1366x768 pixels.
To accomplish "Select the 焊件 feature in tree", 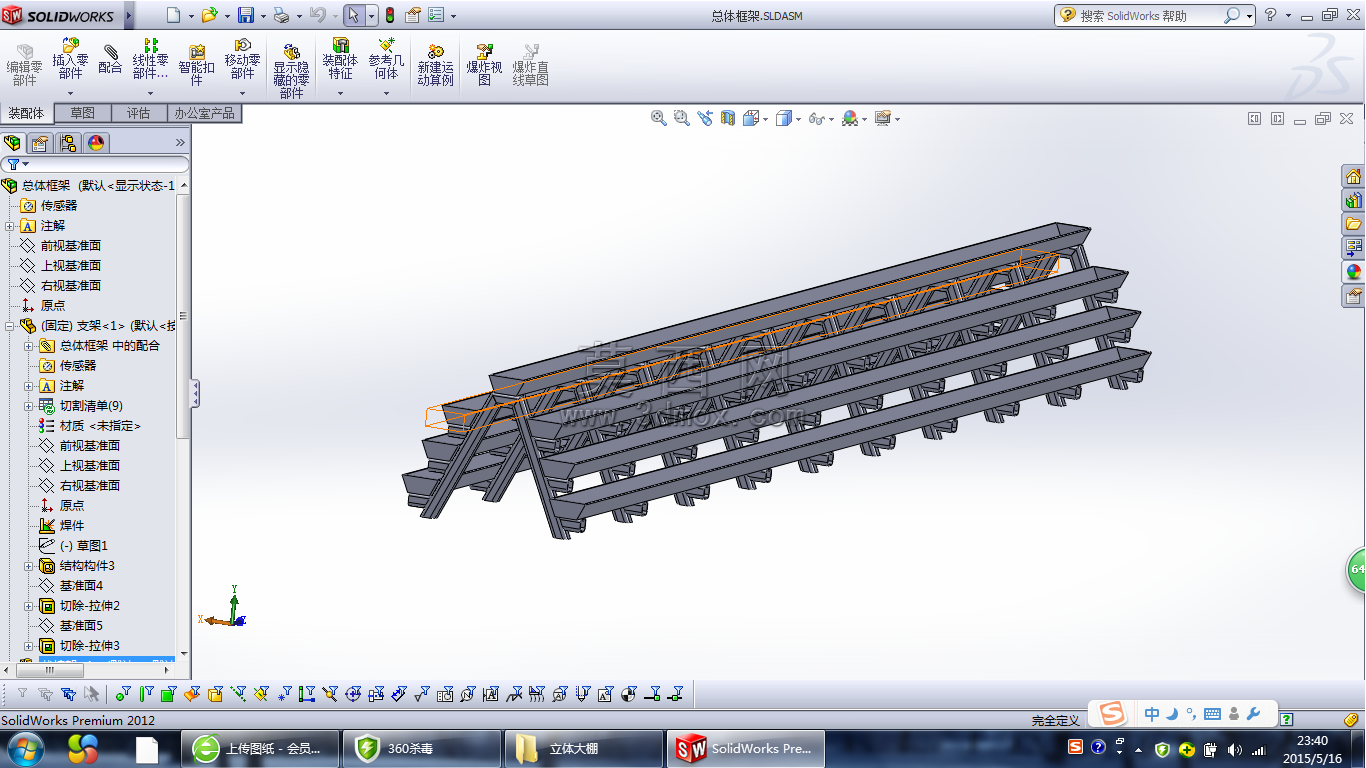I will (72, 526).
